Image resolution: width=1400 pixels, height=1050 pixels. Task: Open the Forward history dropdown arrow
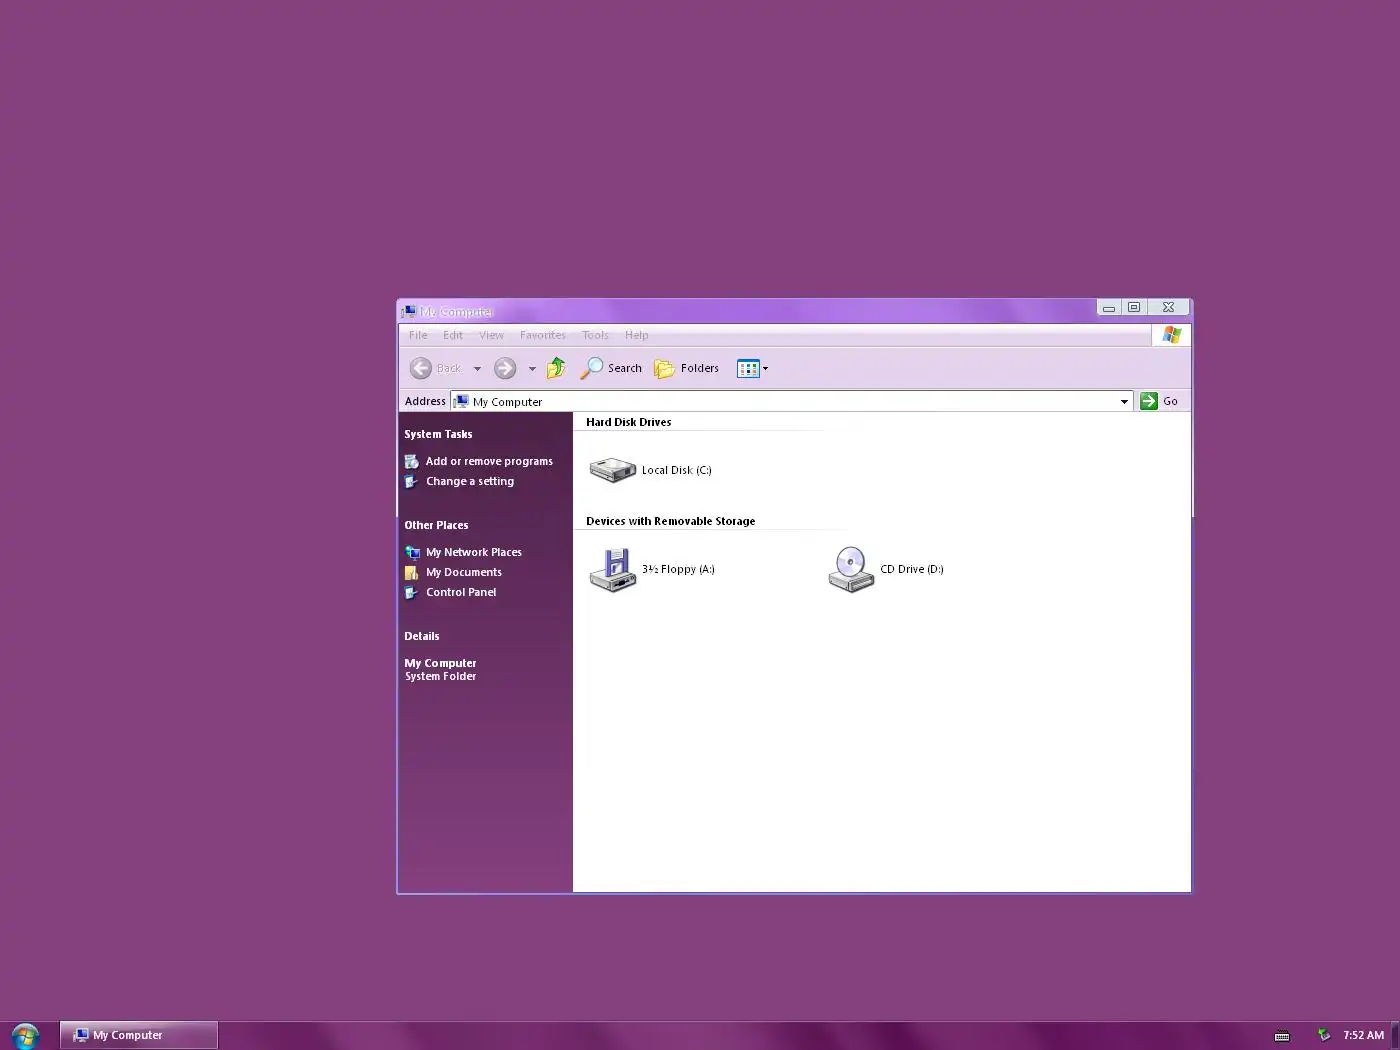532,368
